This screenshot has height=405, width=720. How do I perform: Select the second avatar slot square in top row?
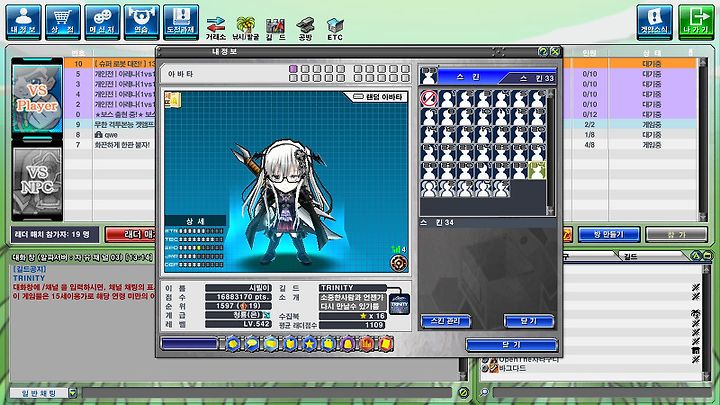point(305,69)
